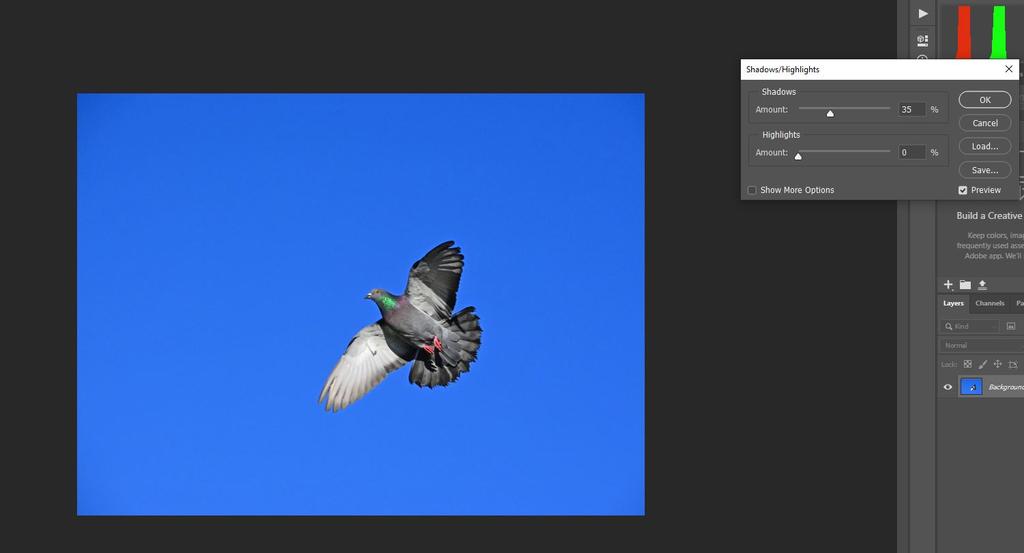The width and height of the screenshot is (1024, 553).
Task: Select the Layers tab
Action: 954,303
